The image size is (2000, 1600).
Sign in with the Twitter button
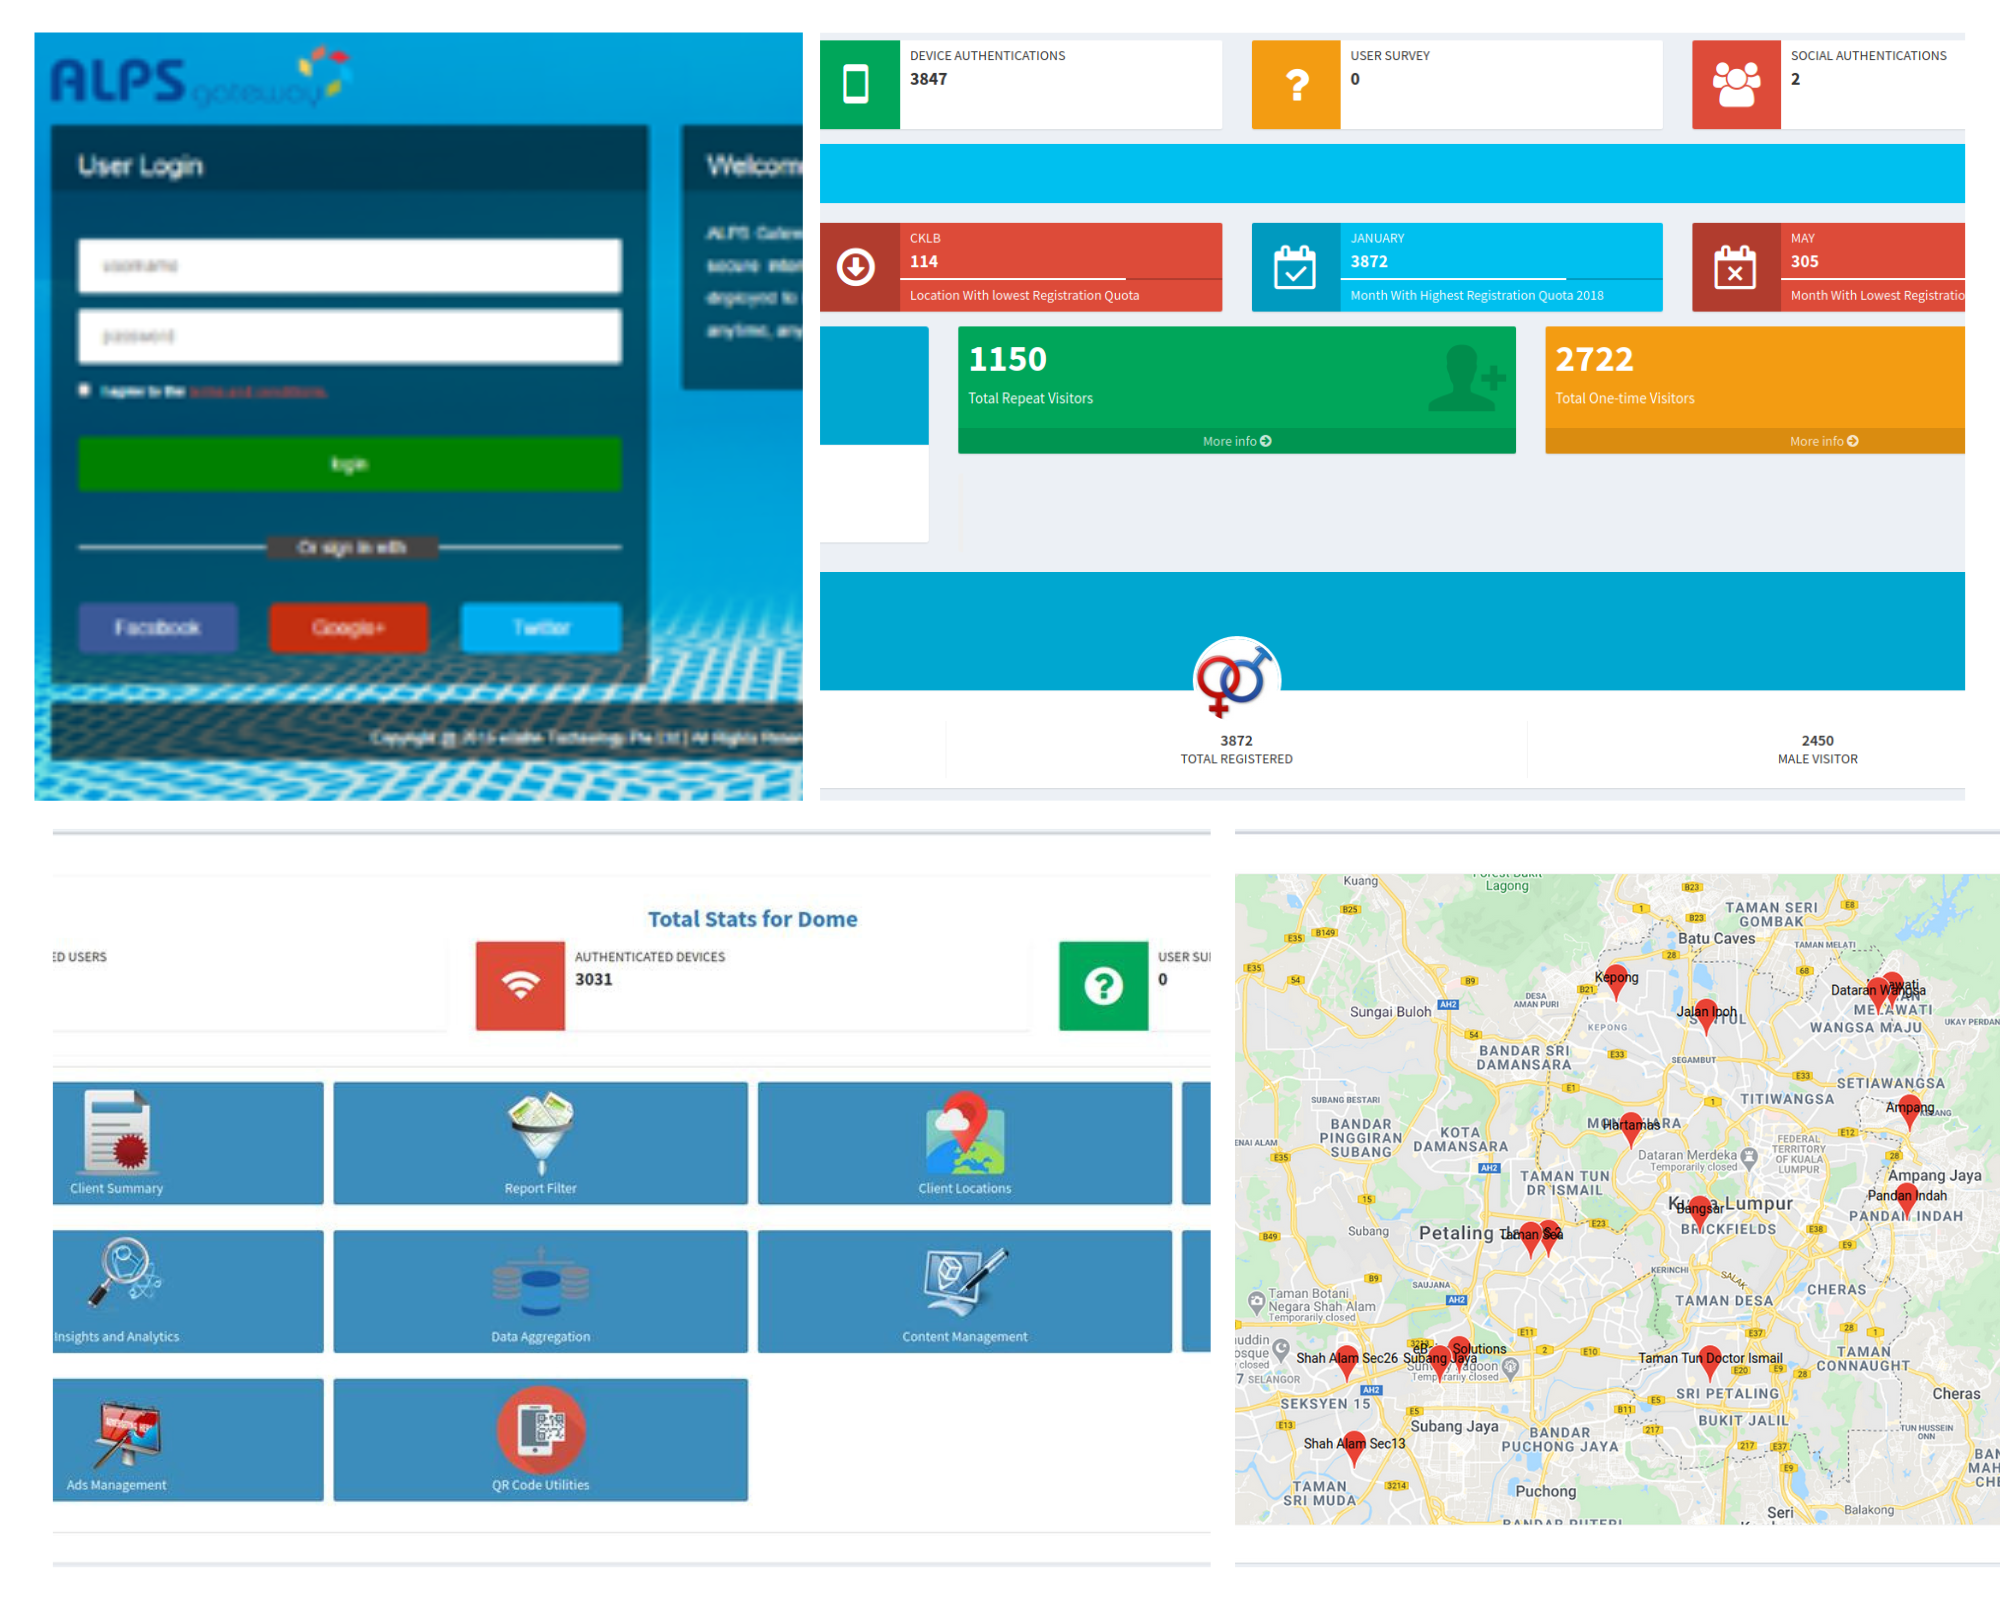pyautogui.click(x=541, y=627)
